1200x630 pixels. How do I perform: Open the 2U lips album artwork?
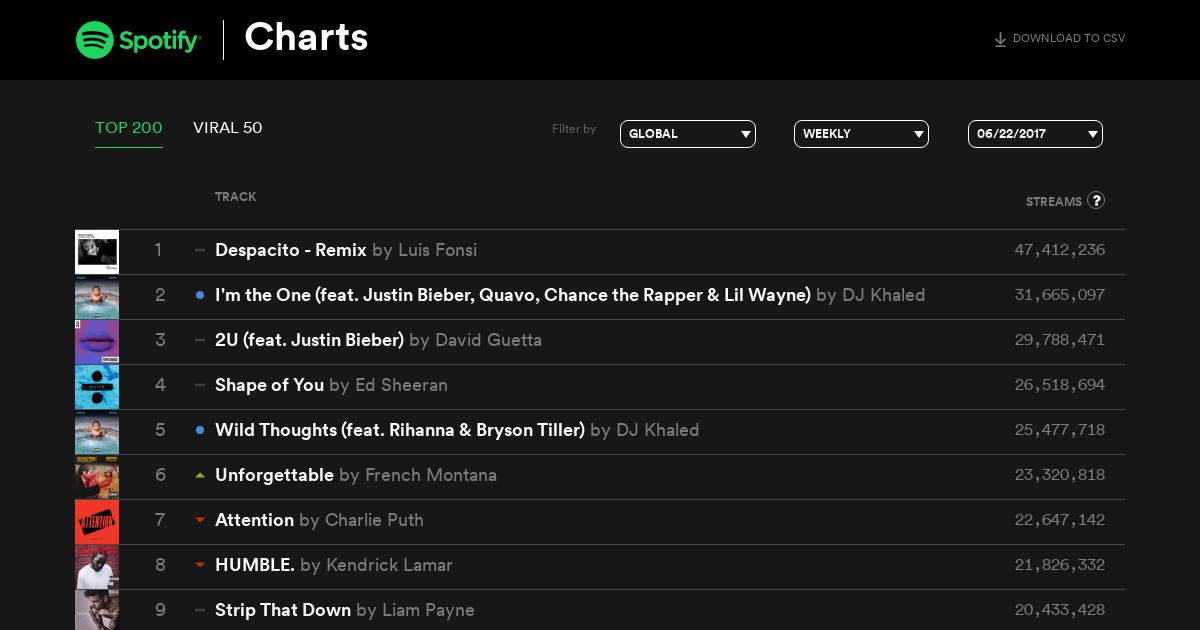[x=97, y=342]
